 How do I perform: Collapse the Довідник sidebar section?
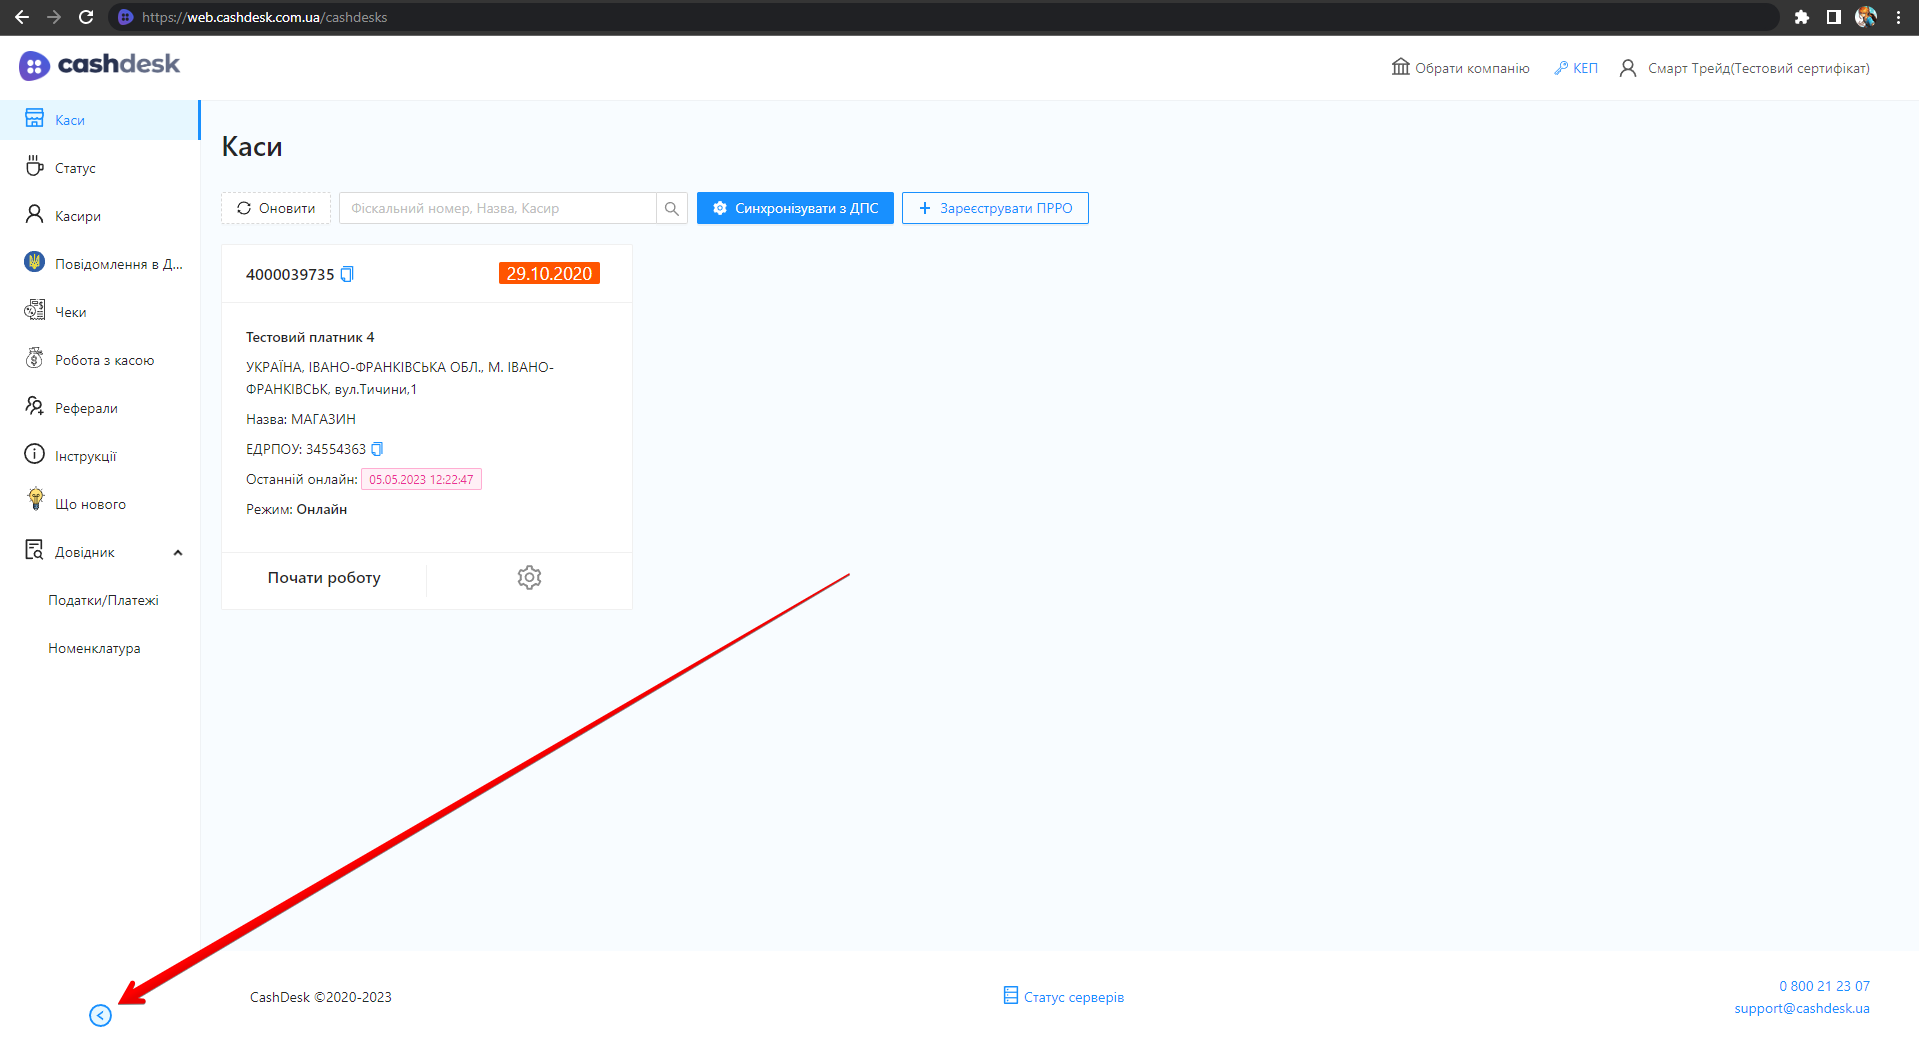[178, 553]
